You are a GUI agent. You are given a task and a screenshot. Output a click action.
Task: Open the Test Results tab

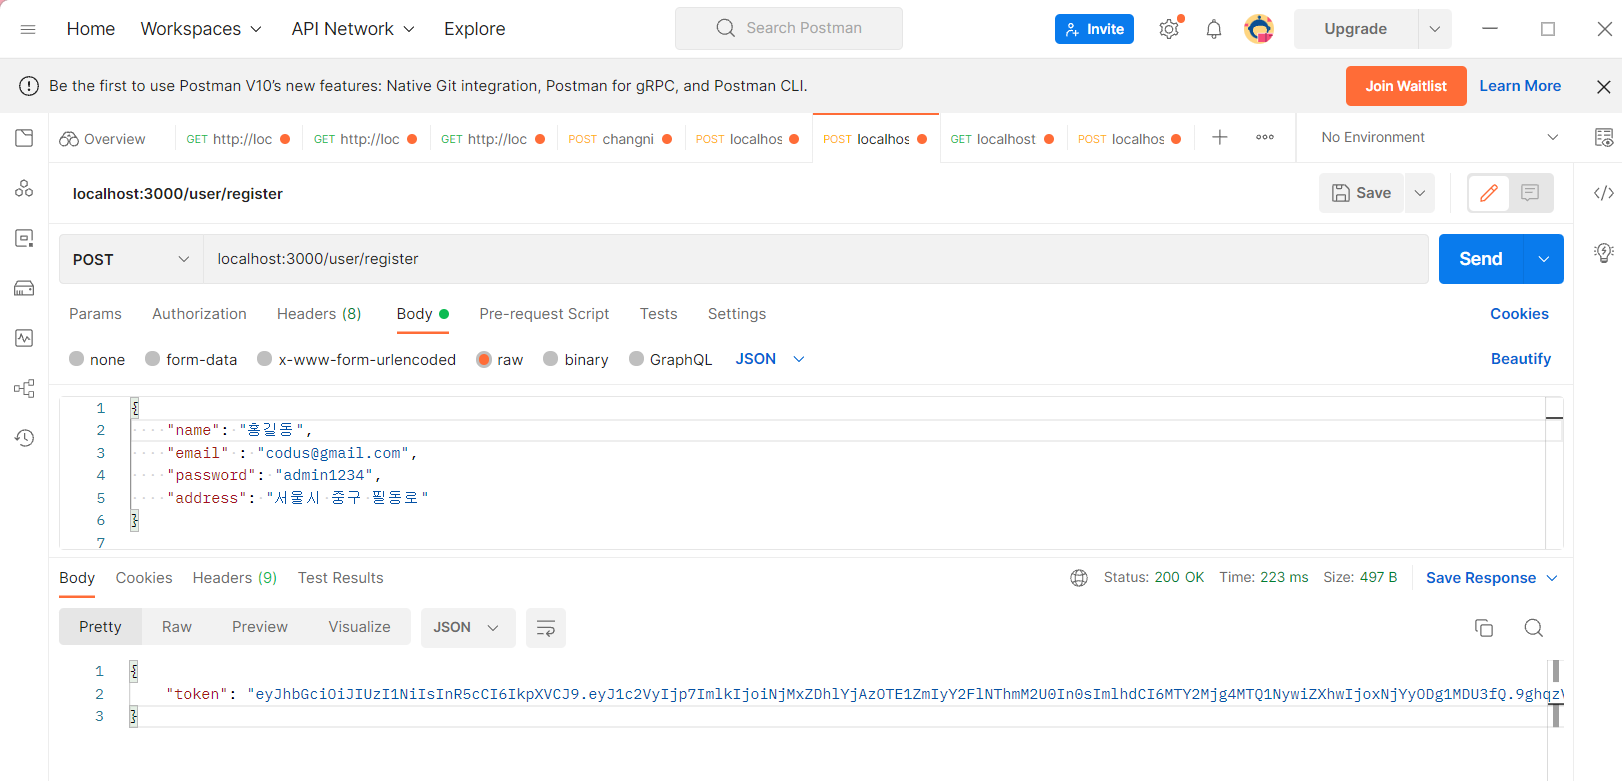pos(341,578)
